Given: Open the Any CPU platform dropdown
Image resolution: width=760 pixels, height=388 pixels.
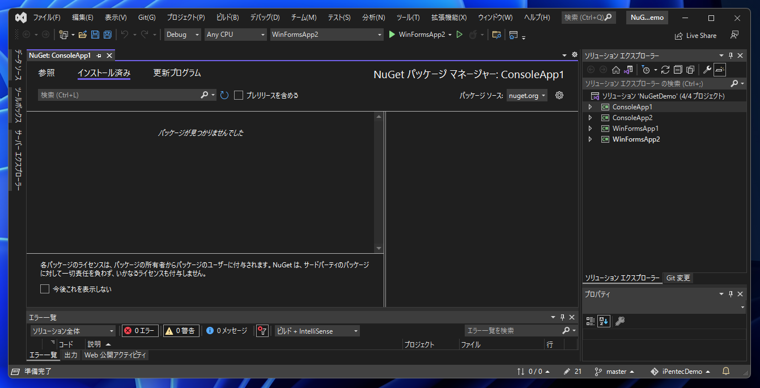Looking at the screenshot, I should (x=235, y=35).
